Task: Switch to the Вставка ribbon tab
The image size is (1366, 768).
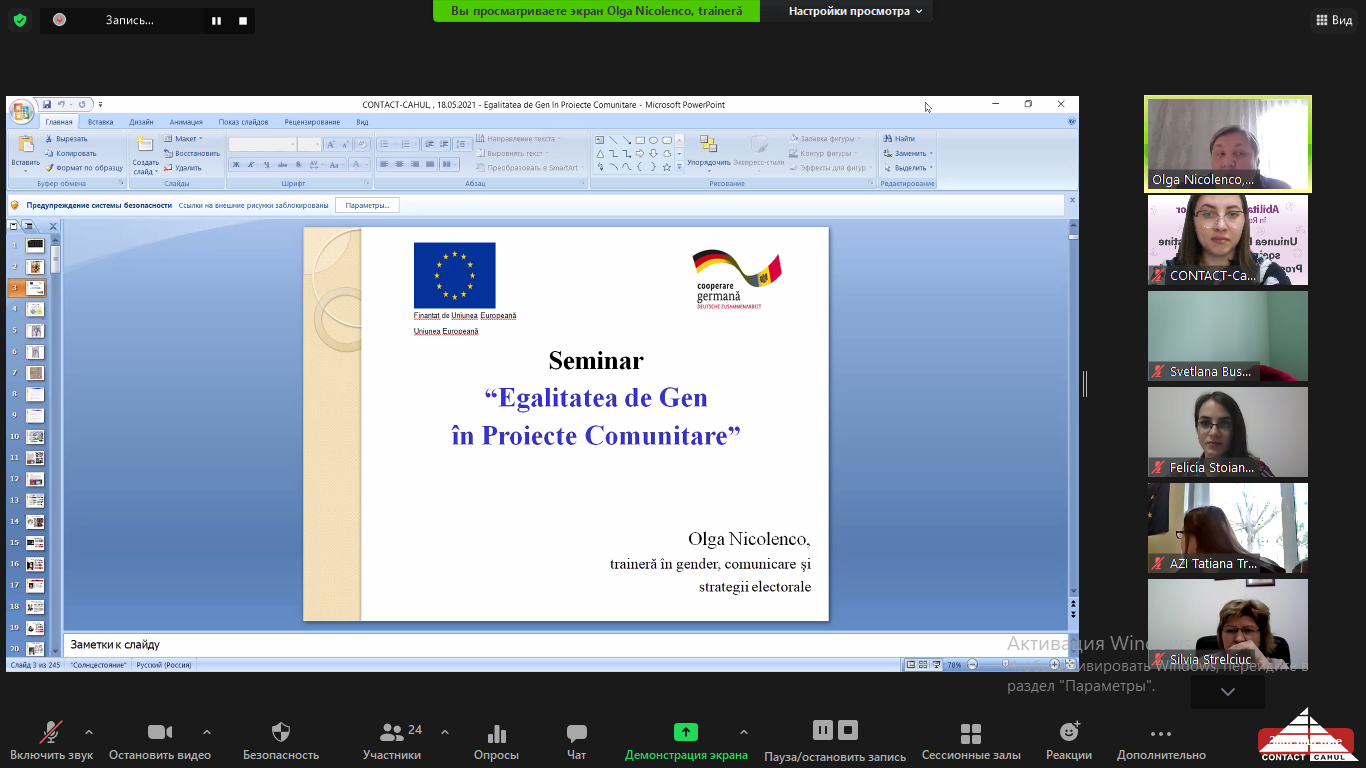Action: pos(100,122)
